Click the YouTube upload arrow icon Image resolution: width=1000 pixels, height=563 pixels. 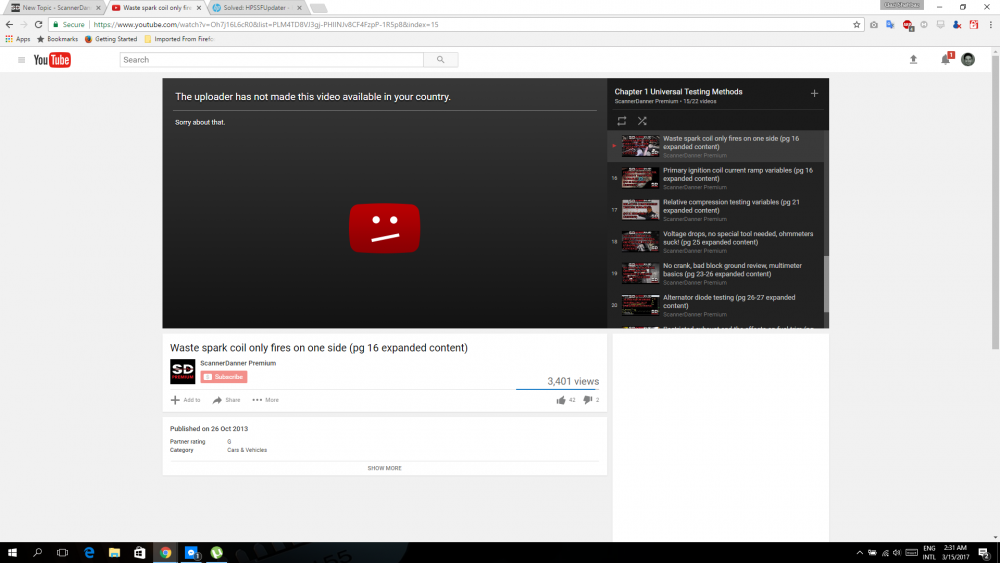click(913, 60)
